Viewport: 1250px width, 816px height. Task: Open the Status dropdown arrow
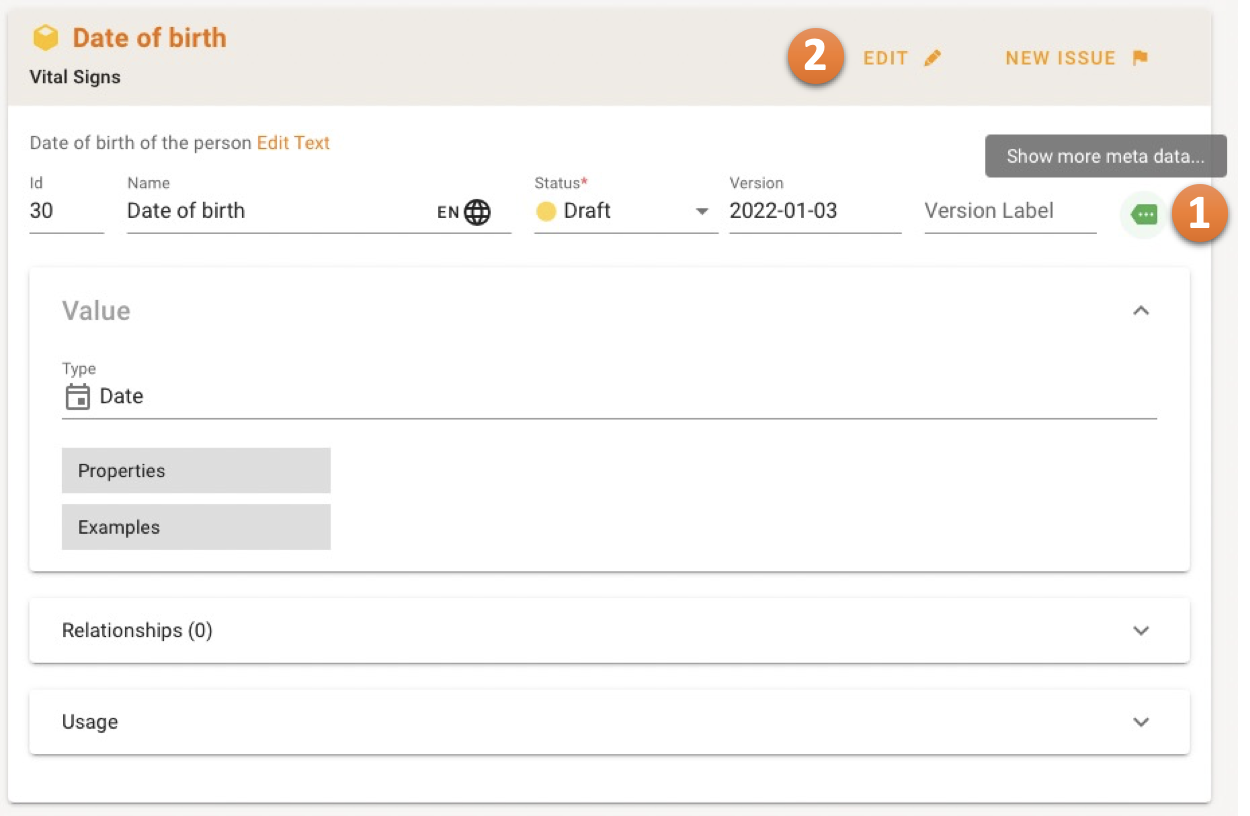(702, 212)
